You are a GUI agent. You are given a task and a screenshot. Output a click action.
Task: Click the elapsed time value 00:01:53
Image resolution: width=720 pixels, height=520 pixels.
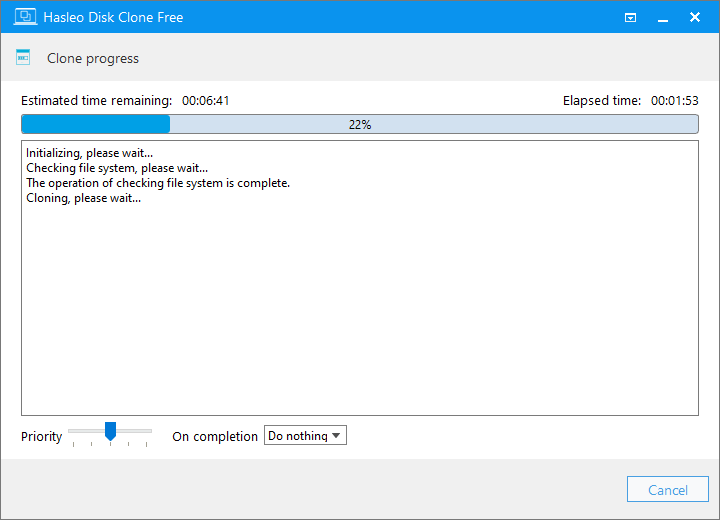pos(675,101)
